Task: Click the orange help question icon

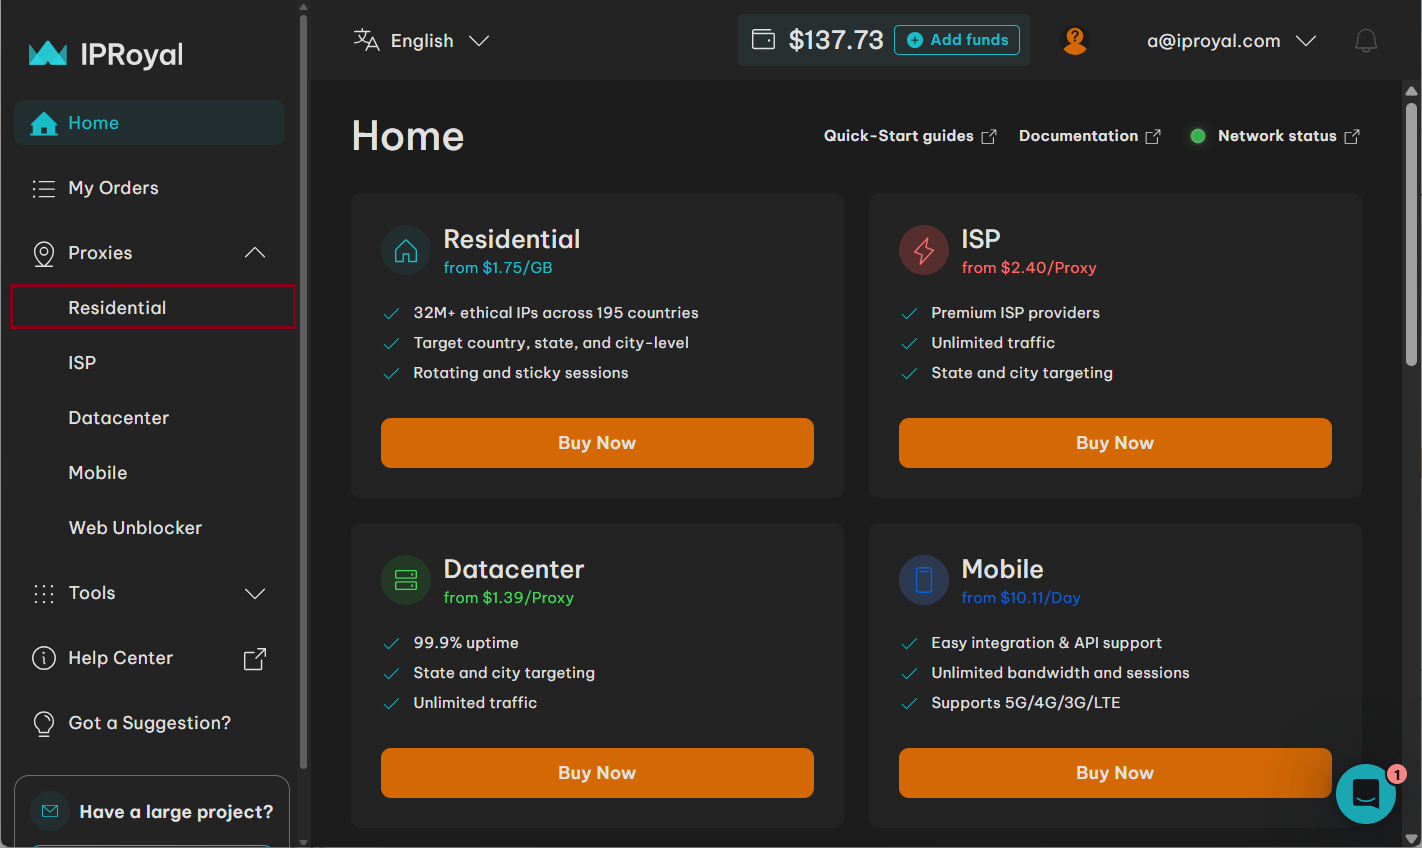Action: [1075, 41]
